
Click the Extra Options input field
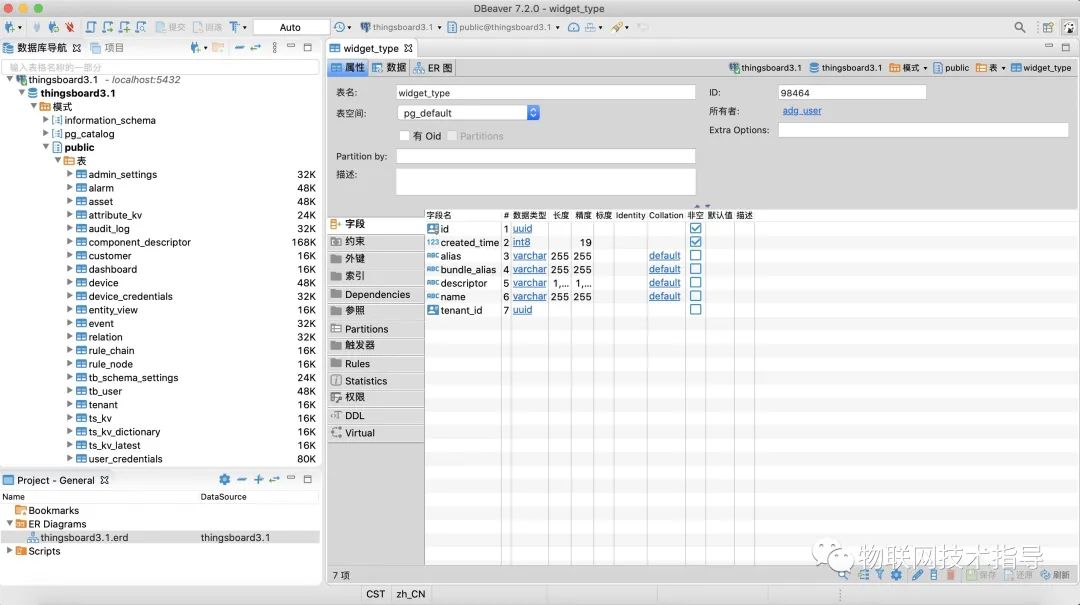[x=923, y=130]
